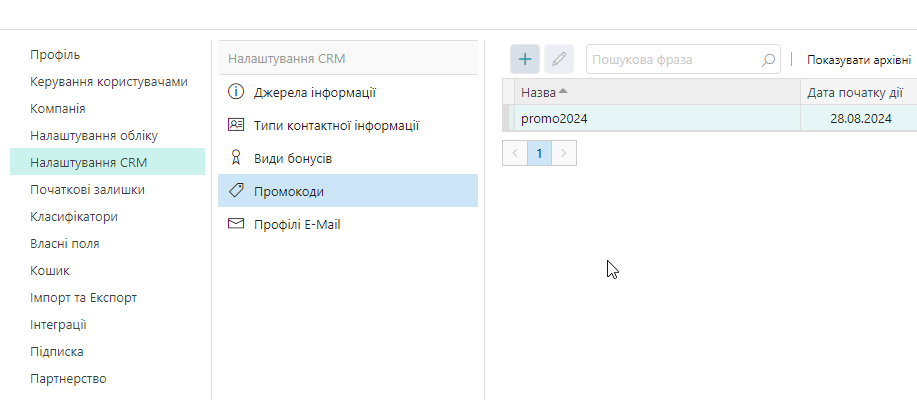The width and height of the screenshot is (917, 400).
Task: Click Показувати архівні link
Action: [858, 60]
